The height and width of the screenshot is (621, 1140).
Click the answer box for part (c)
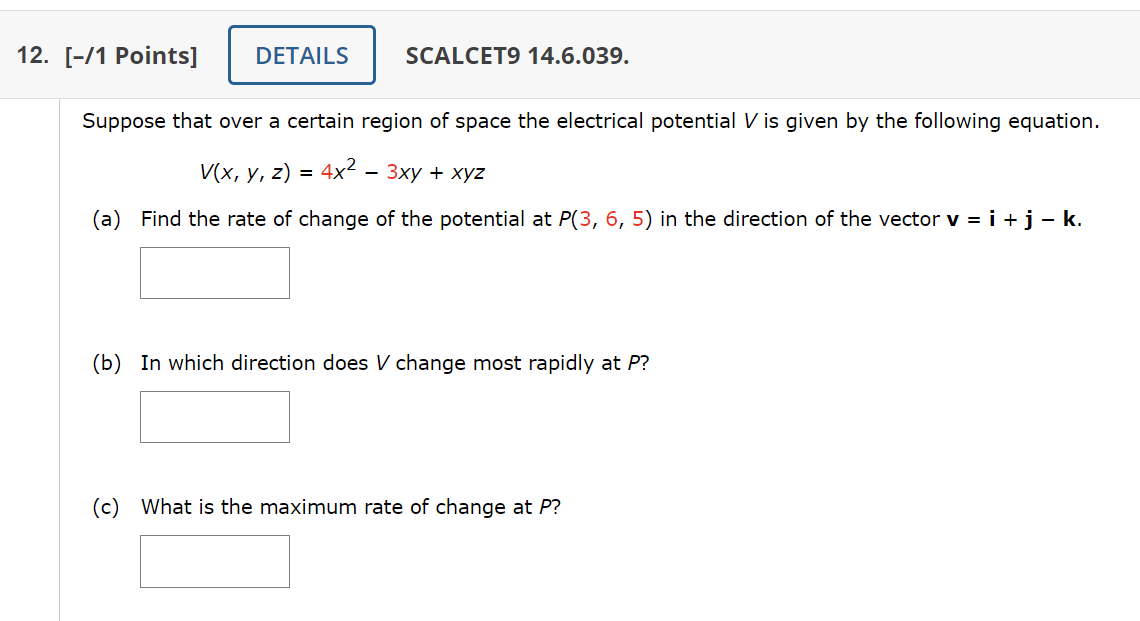pyautogui.click(x=214, y=560)
